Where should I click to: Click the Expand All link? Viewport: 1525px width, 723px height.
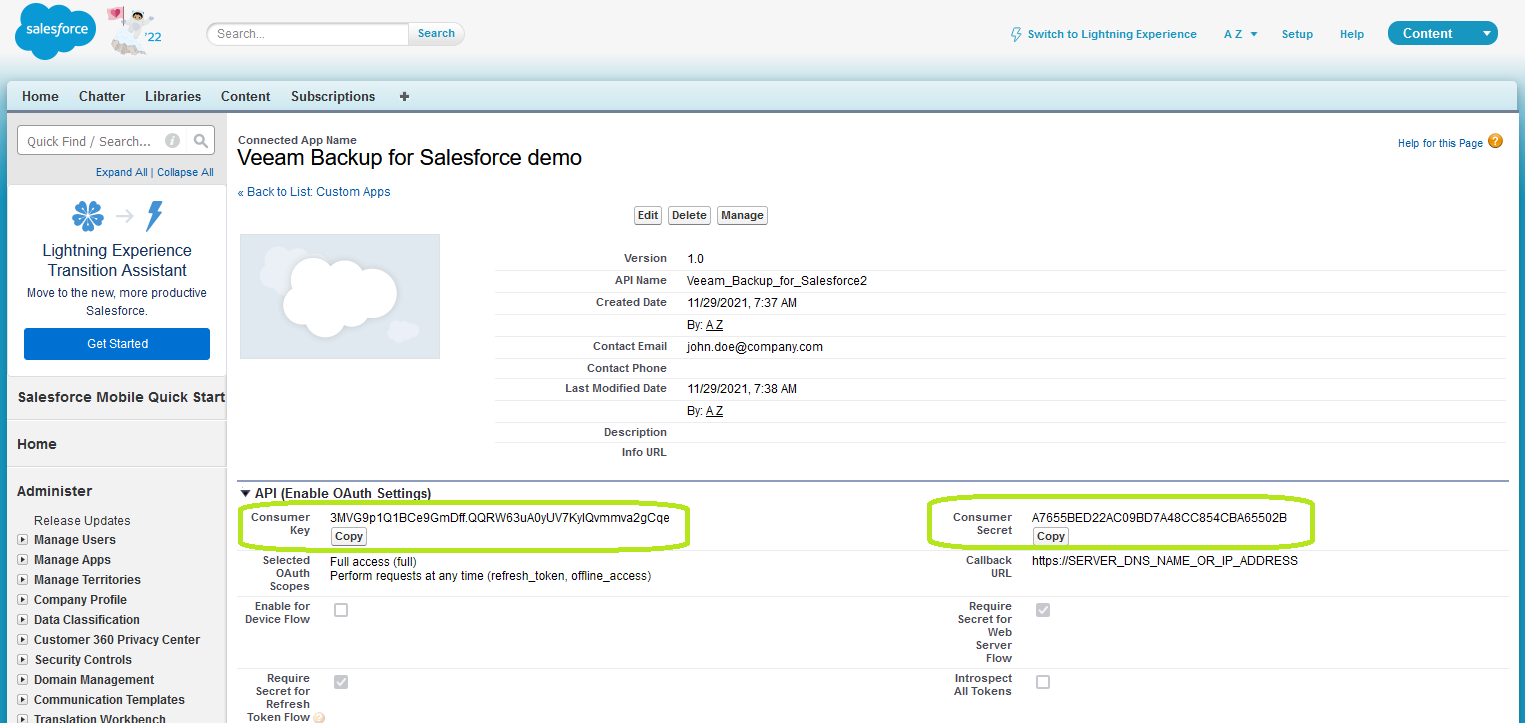121,172
